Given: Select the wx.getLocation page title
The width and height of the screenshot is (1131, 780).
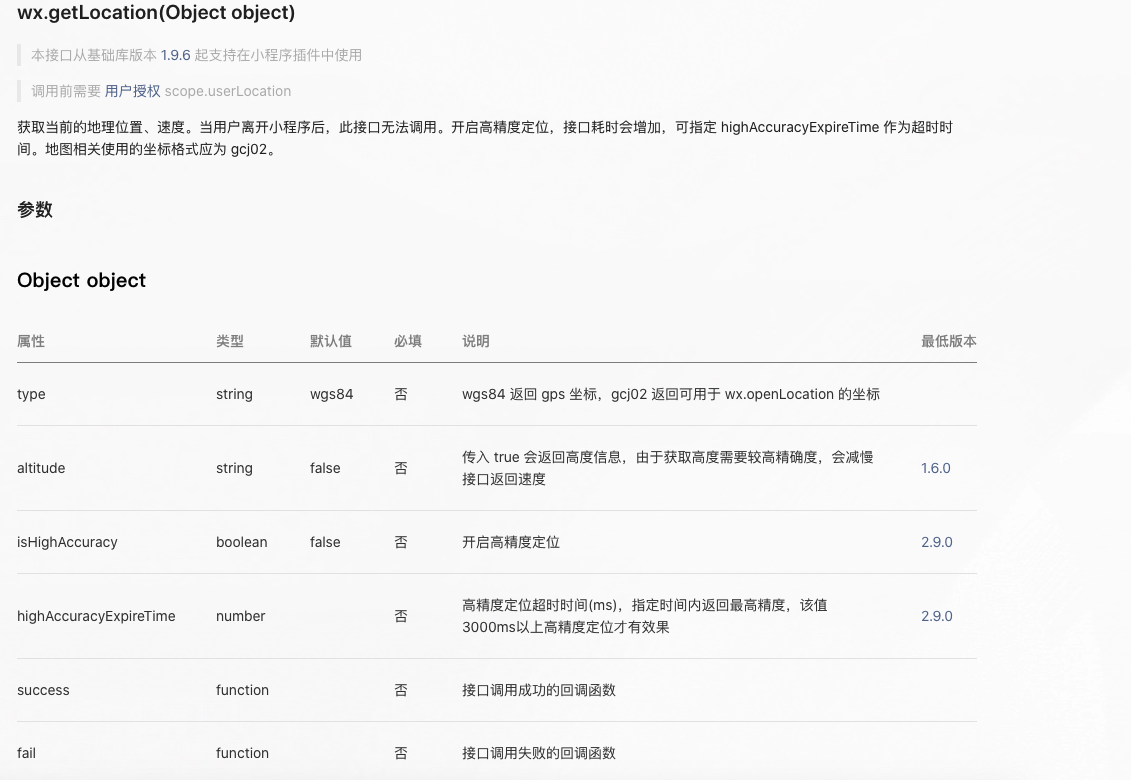Looking at the screenshot, I should click(x=155, y=13).
